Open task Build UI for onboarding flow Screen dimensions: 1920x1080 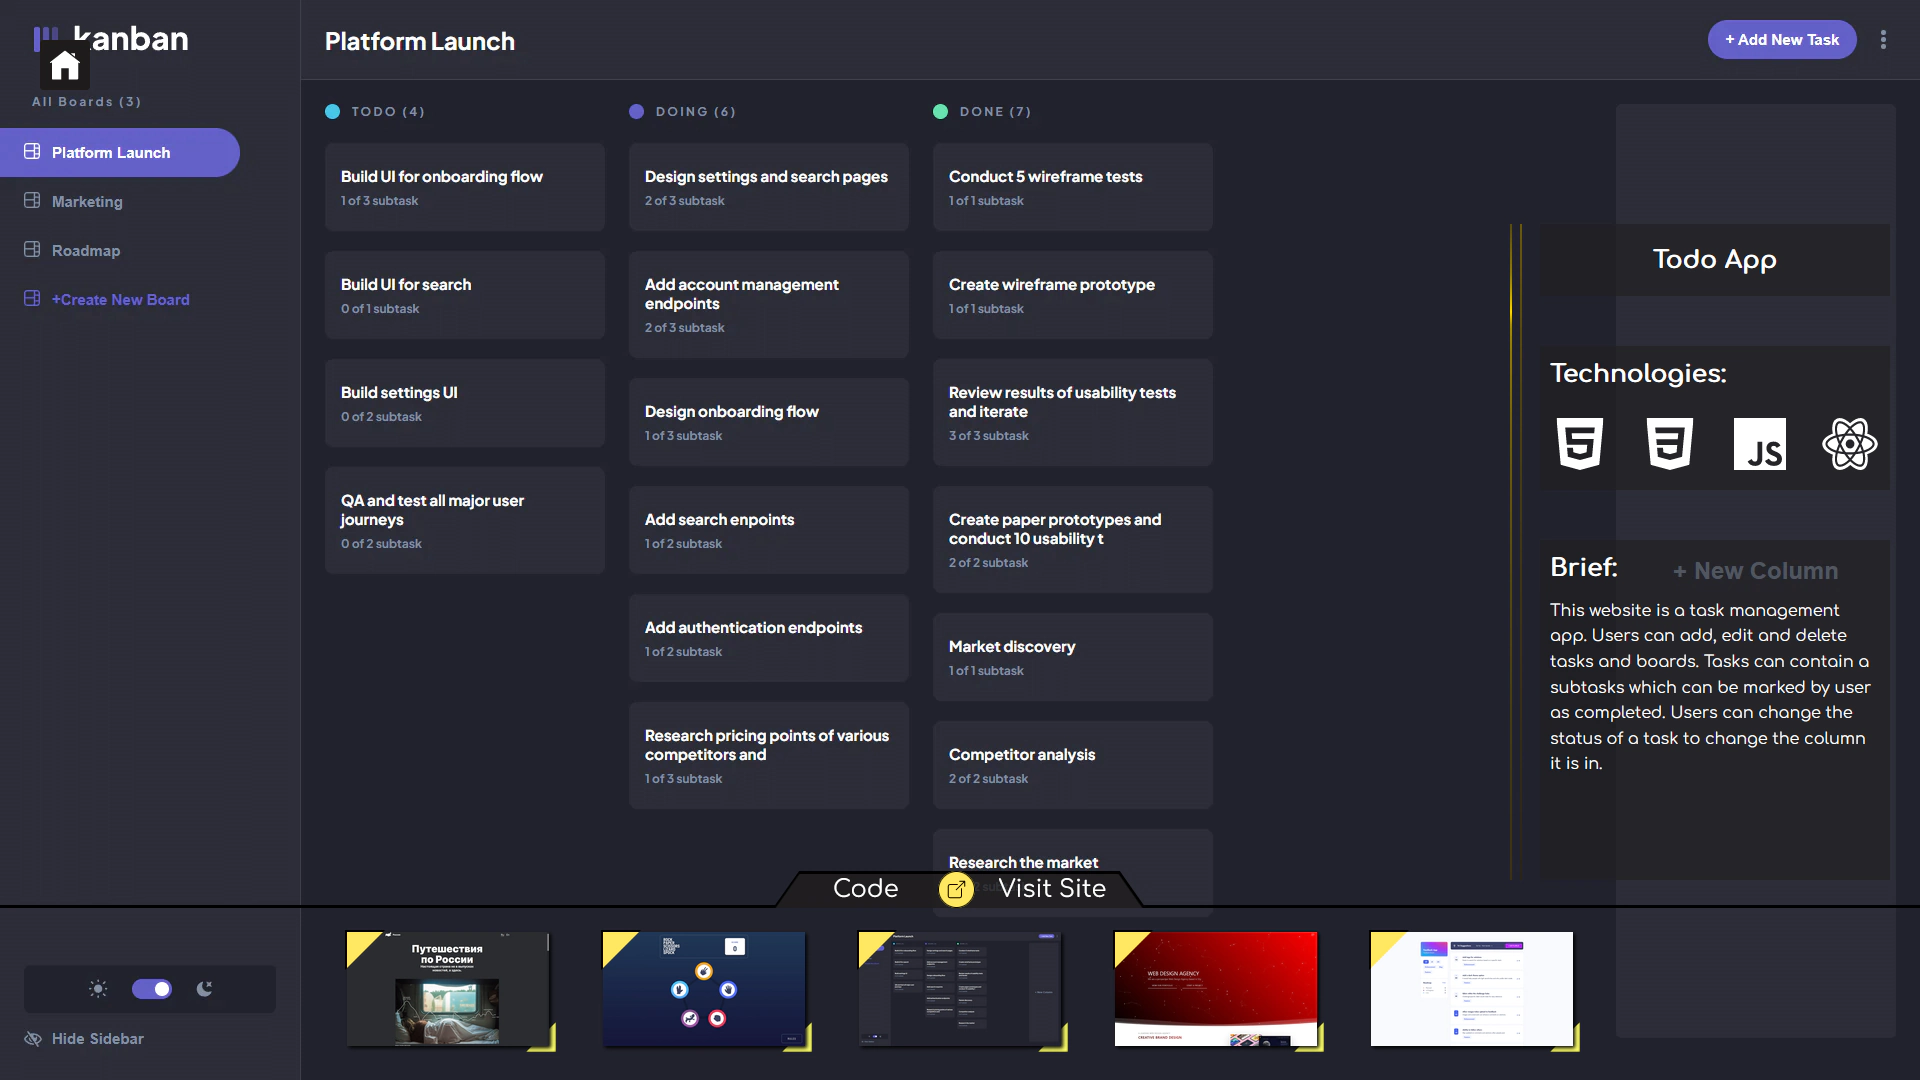[x=465, y=187]
